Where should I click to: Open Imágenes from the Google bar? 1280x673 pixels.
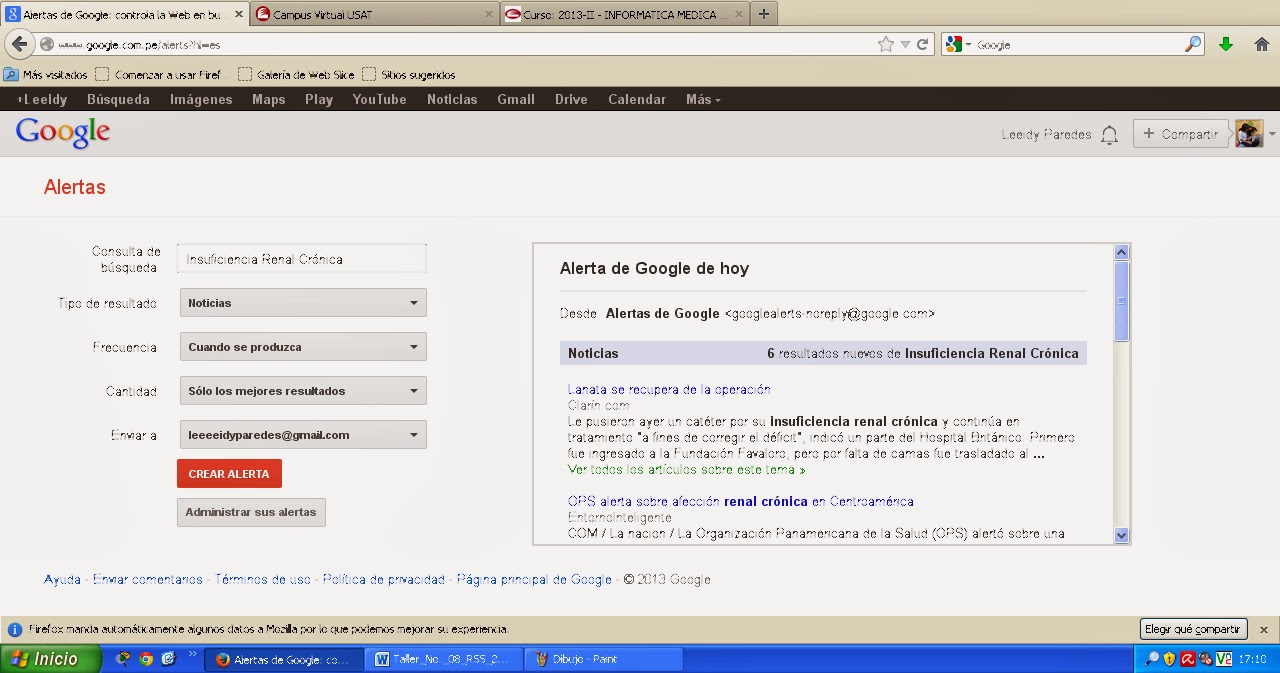pyautogui.click(x=201, y=100)
